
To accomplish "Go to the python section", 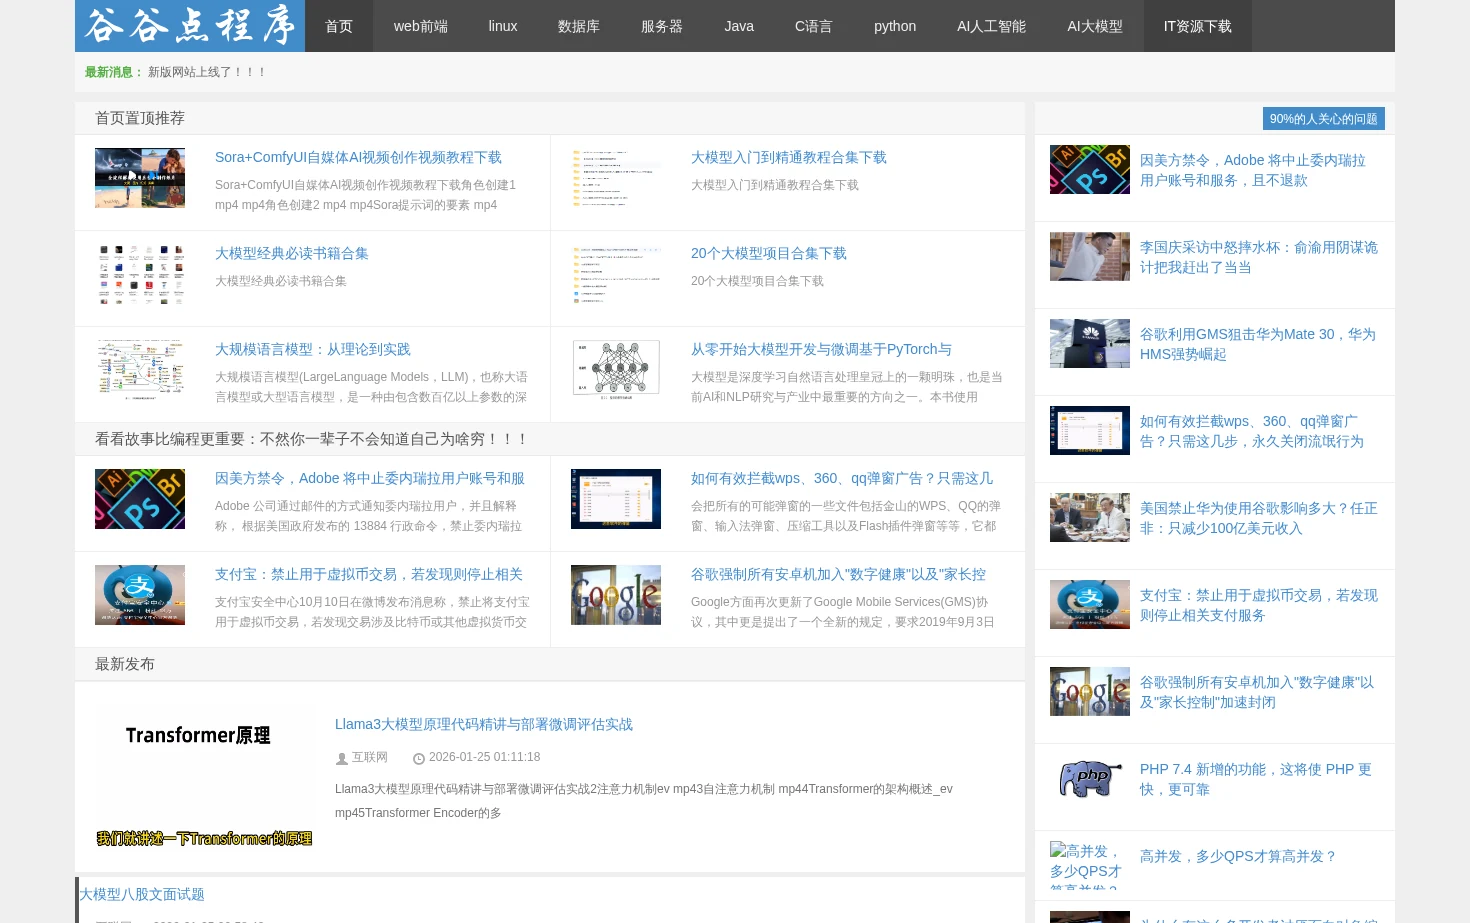I will tap(895, 26).
